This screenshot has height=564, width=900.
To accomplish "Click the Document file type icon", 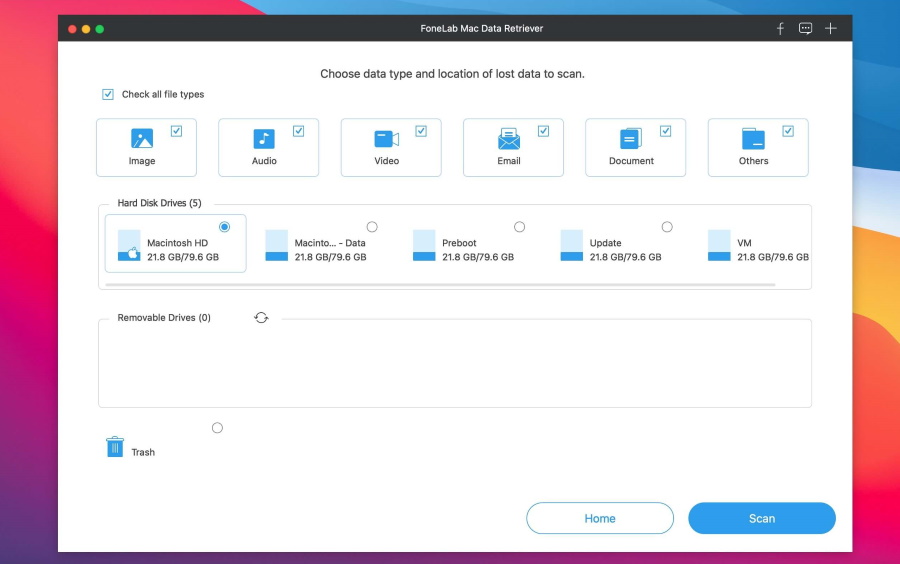I will (x=630, y=139).
